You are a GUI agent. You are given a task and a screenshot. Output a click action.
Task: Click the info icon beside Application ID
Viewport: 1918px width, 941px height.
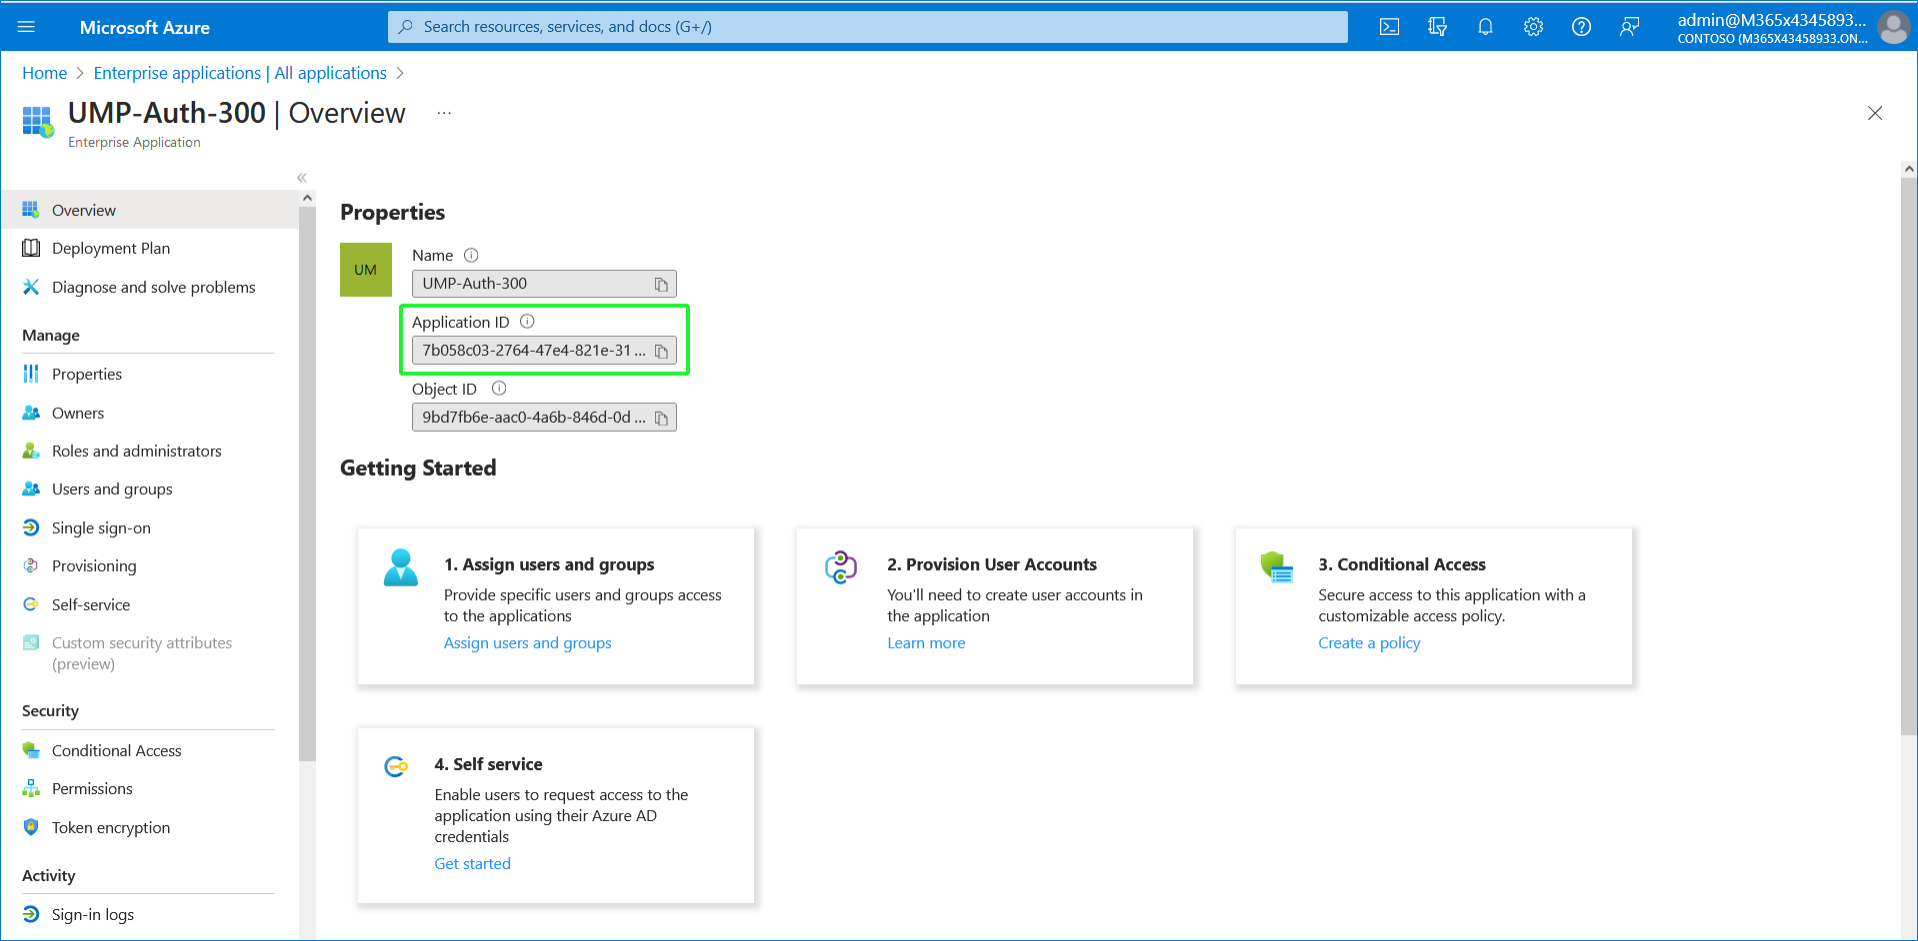pos(527,322)
